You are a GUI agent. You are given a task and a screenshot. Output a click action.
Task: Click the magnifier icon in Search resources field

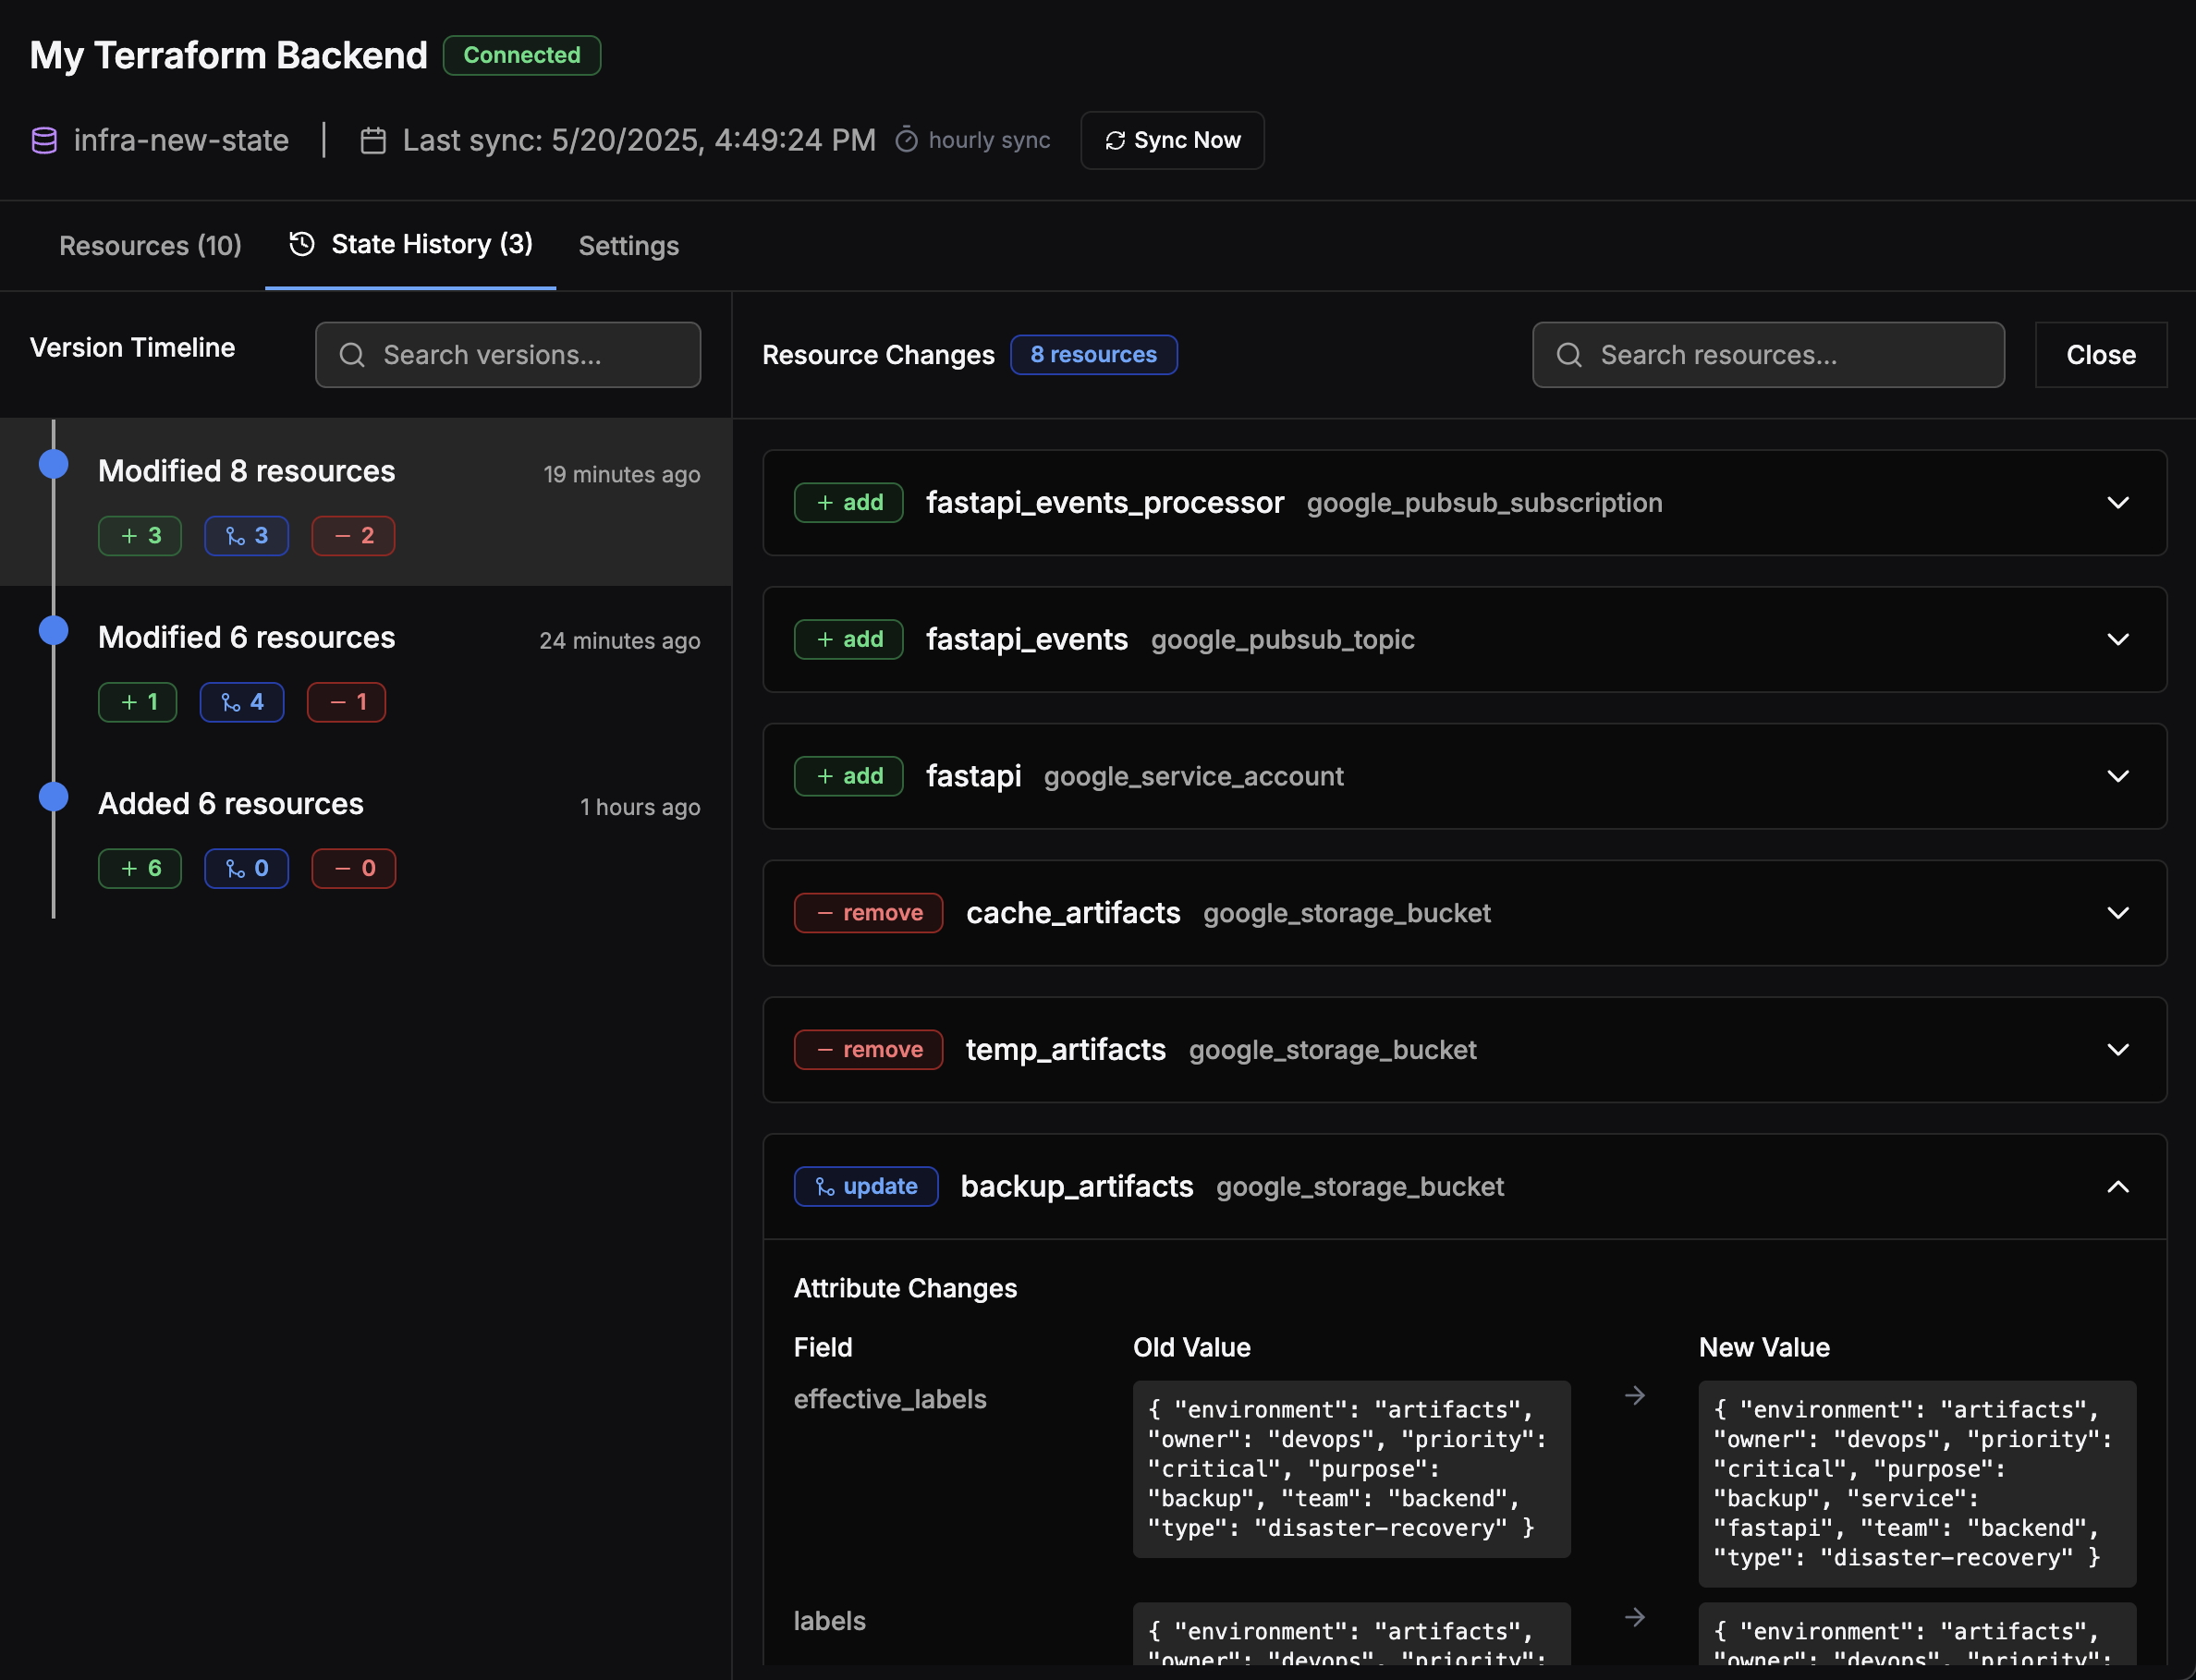[1569, 355]
